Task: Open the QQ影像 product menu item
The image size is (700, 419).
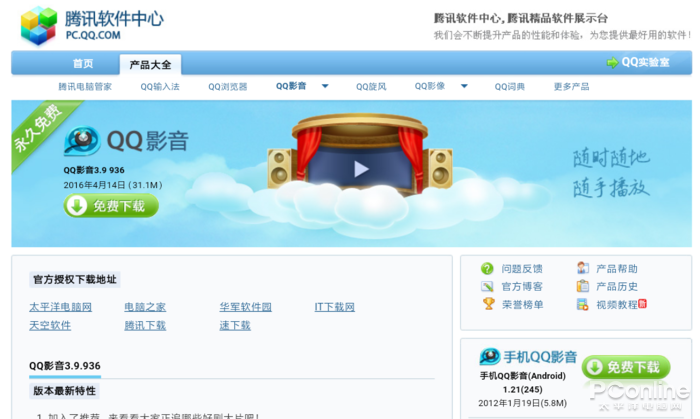Action: point(430,86)
